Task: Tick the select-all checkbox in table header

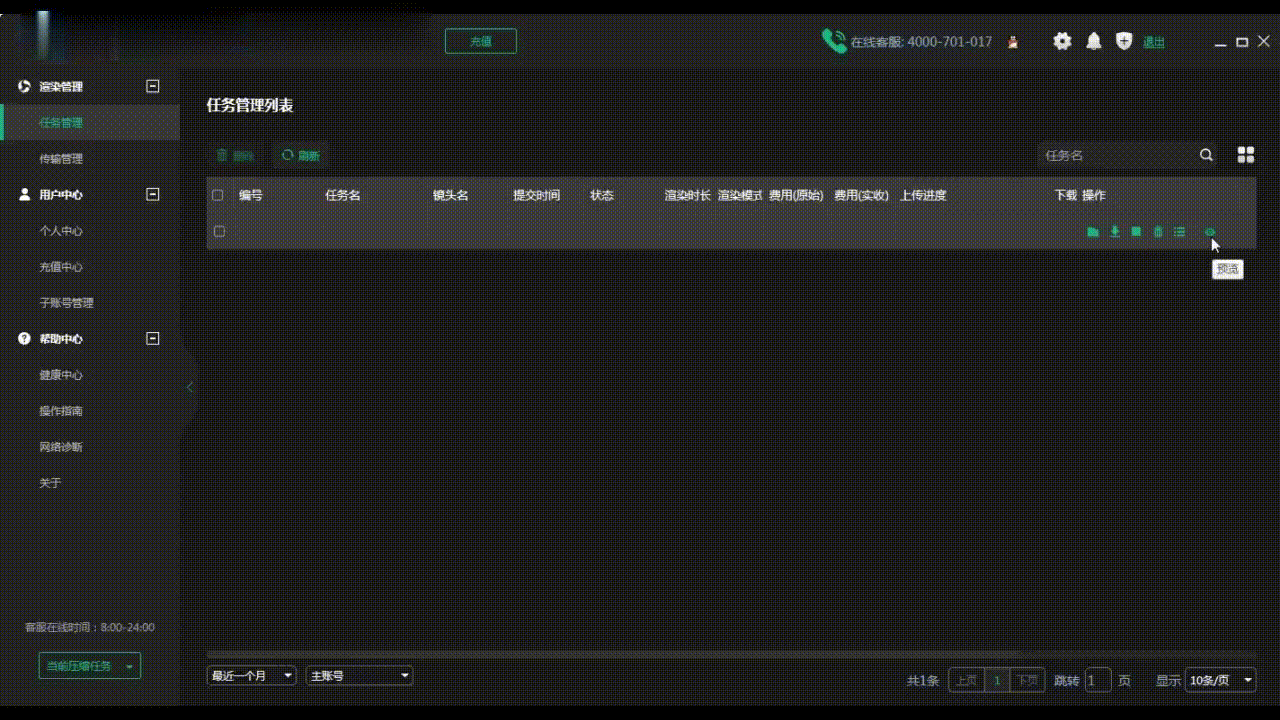Action: tap(218, 196)
